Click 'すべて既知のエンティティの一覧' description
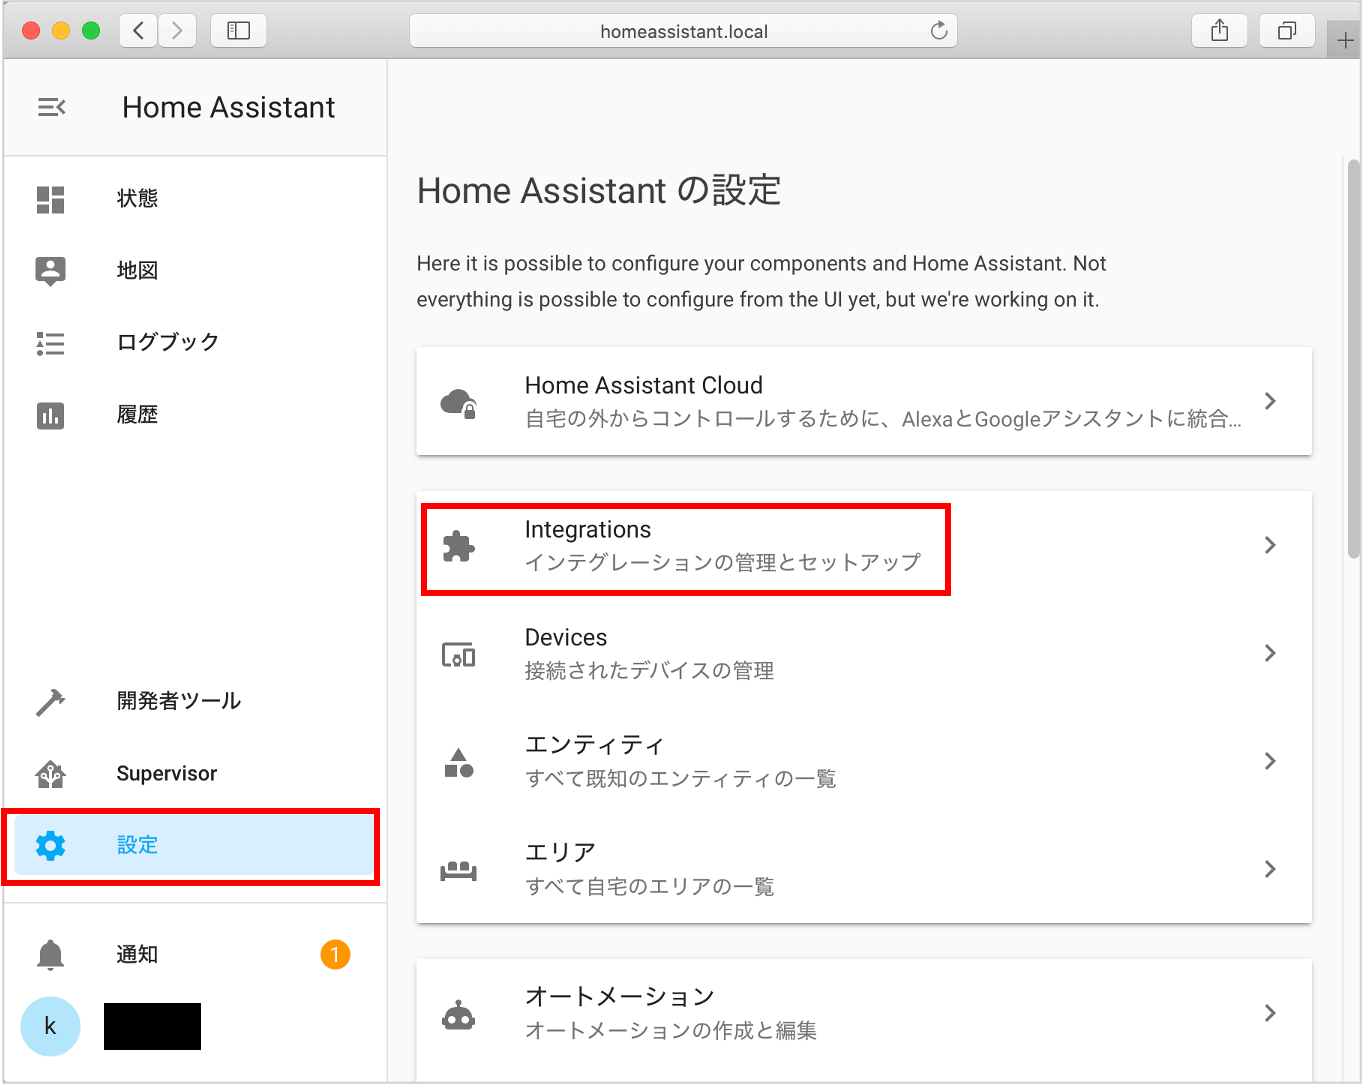This screenshot has height=1084, width=1362. pyautogui.click(x=681, y=779)
